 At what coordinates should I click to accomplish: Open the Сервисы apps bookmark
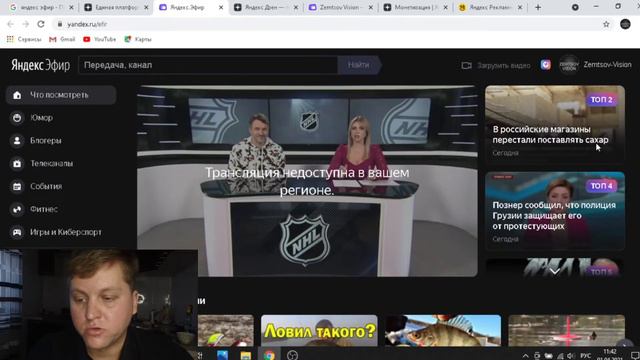pyautogui.click(x=24, y=39)
